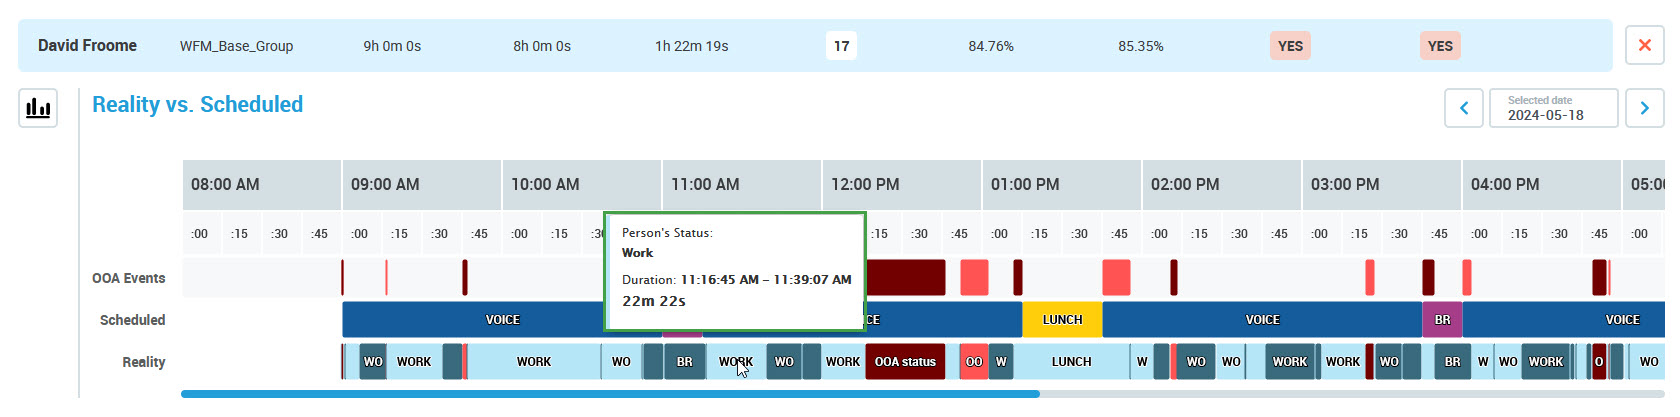Click the 17 count badge
The width and height of the screenshot is (1680, 417).
click(x=841, y=46)
